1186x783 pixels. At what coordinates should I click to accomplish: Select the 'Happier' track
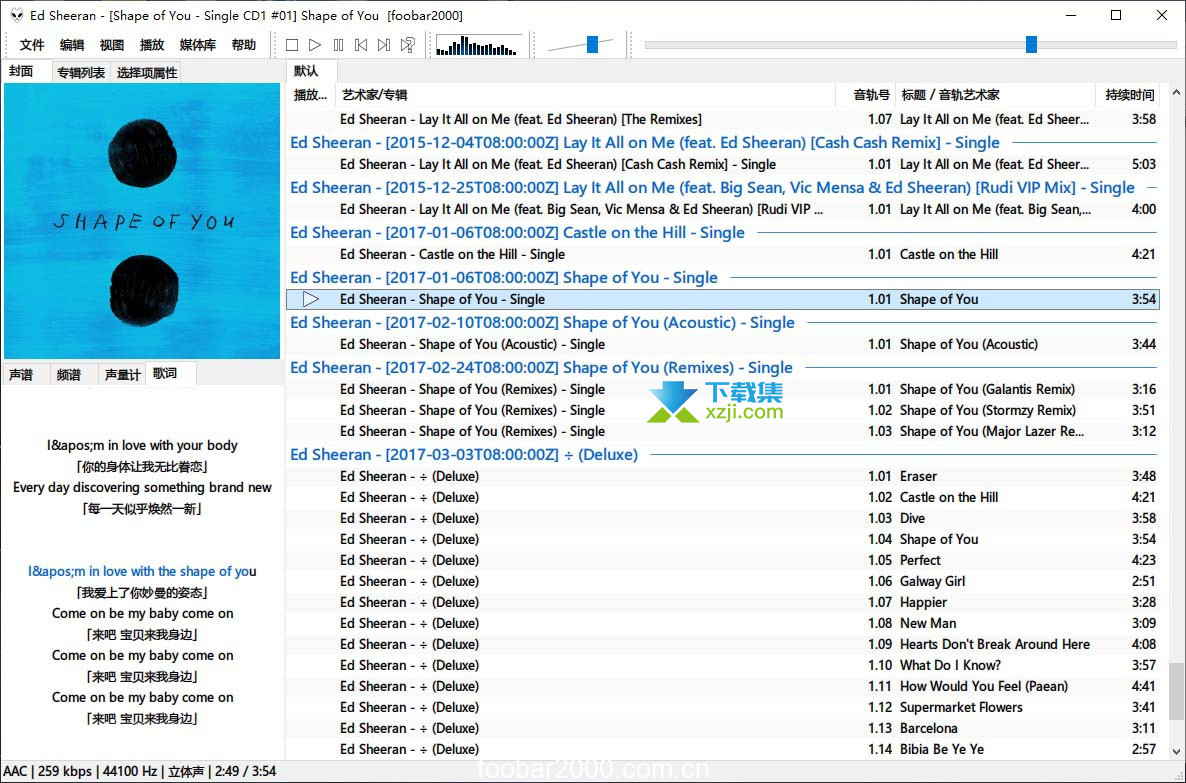point(722,602)
